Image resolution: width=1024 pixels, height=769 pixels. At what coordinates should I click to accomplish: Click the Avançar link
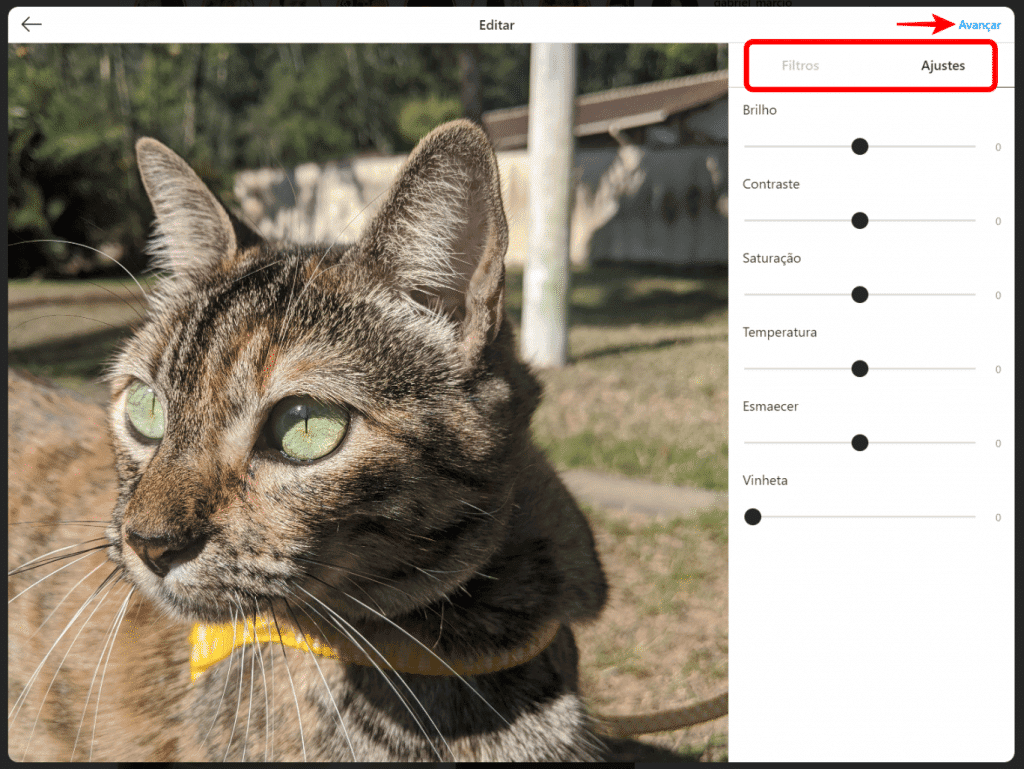coord(979,25)
